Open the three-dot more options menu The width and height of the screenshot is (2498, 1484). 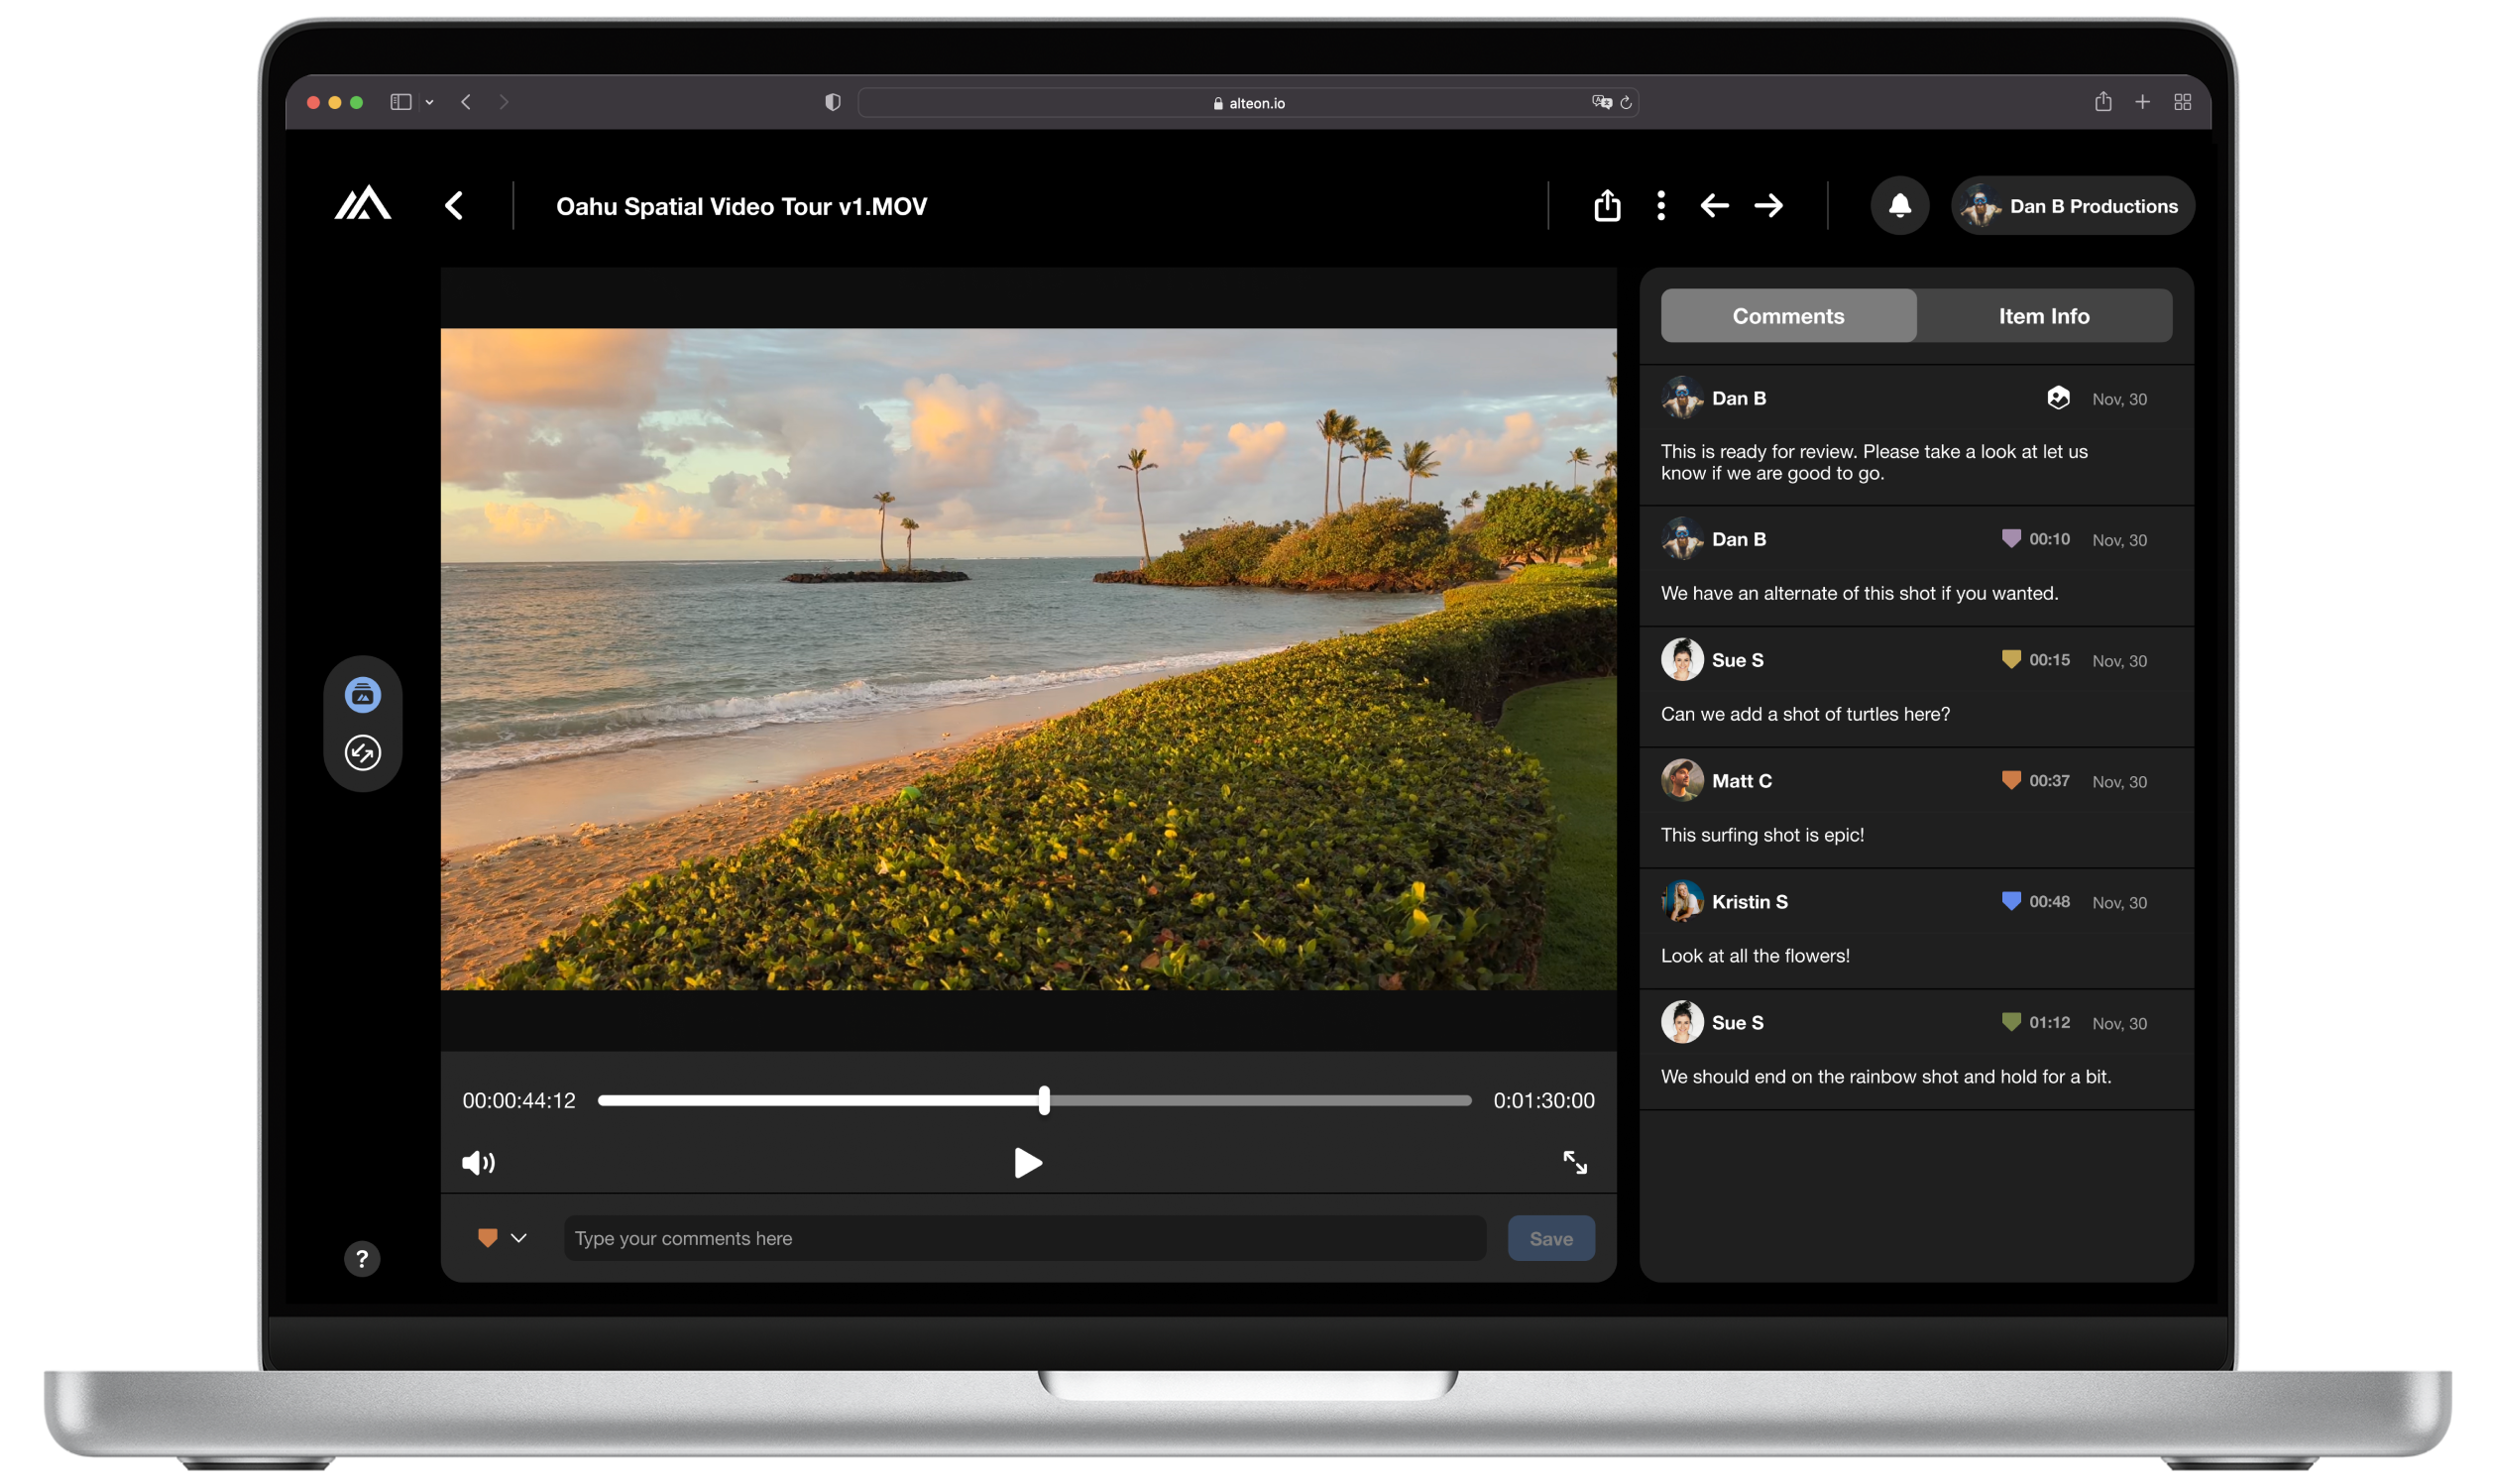pos(1660,206)
